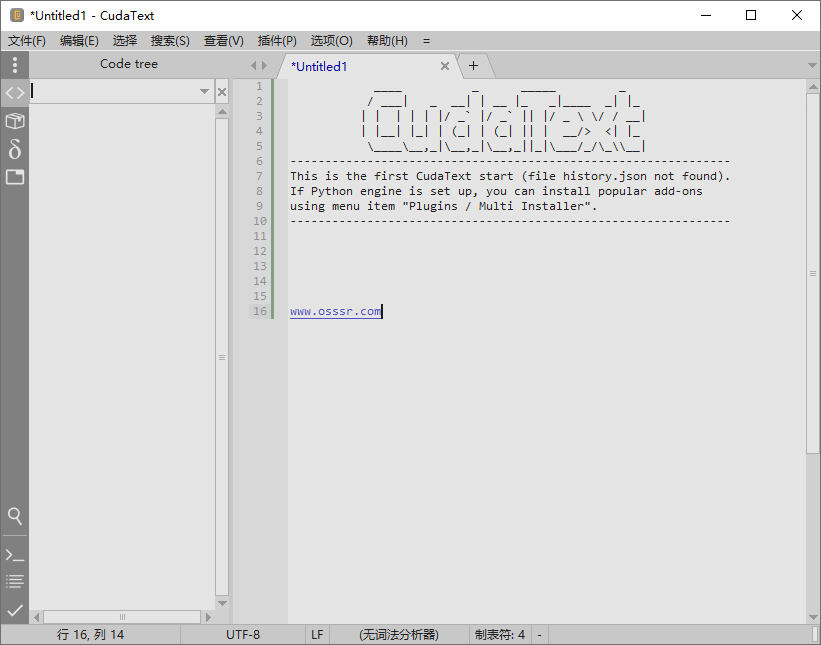Open the UTF-8 encoding selector in status bar

[x=242, y=634]
